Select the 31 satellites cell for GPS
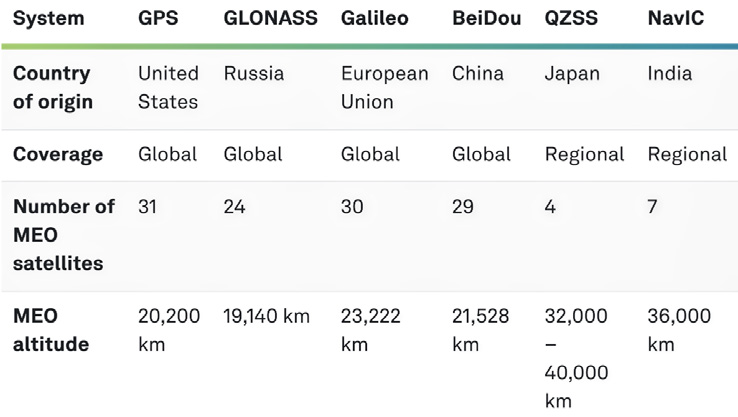This screenshot has width=738, height=417. click(x=148, y=208)
